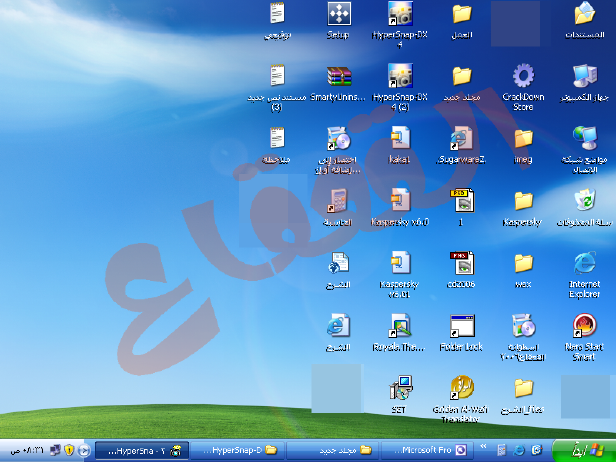Open the CrackDown Store icon
Viewport: 616px width, 462px height.
coord(522,77)
